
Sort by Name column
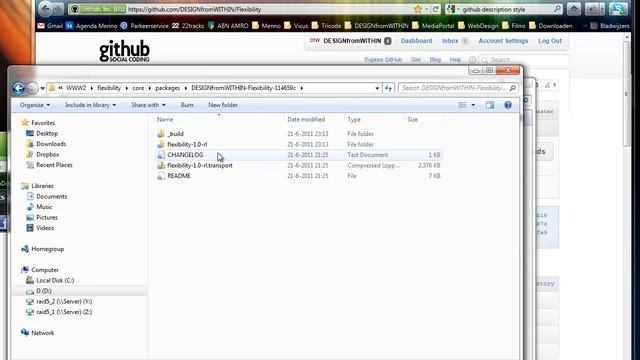tap(165, 119)
